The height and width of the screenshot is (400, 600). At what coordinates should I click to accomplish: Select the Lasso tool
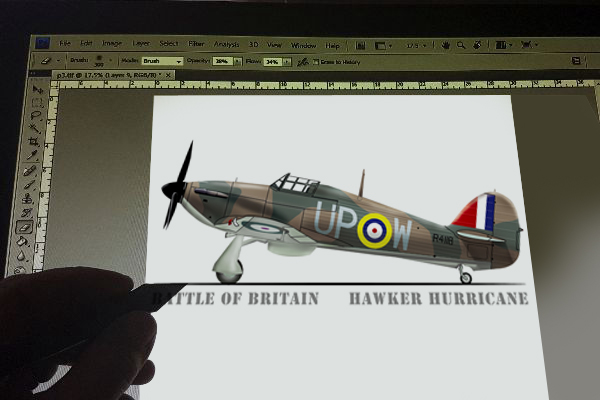point(37,115)
